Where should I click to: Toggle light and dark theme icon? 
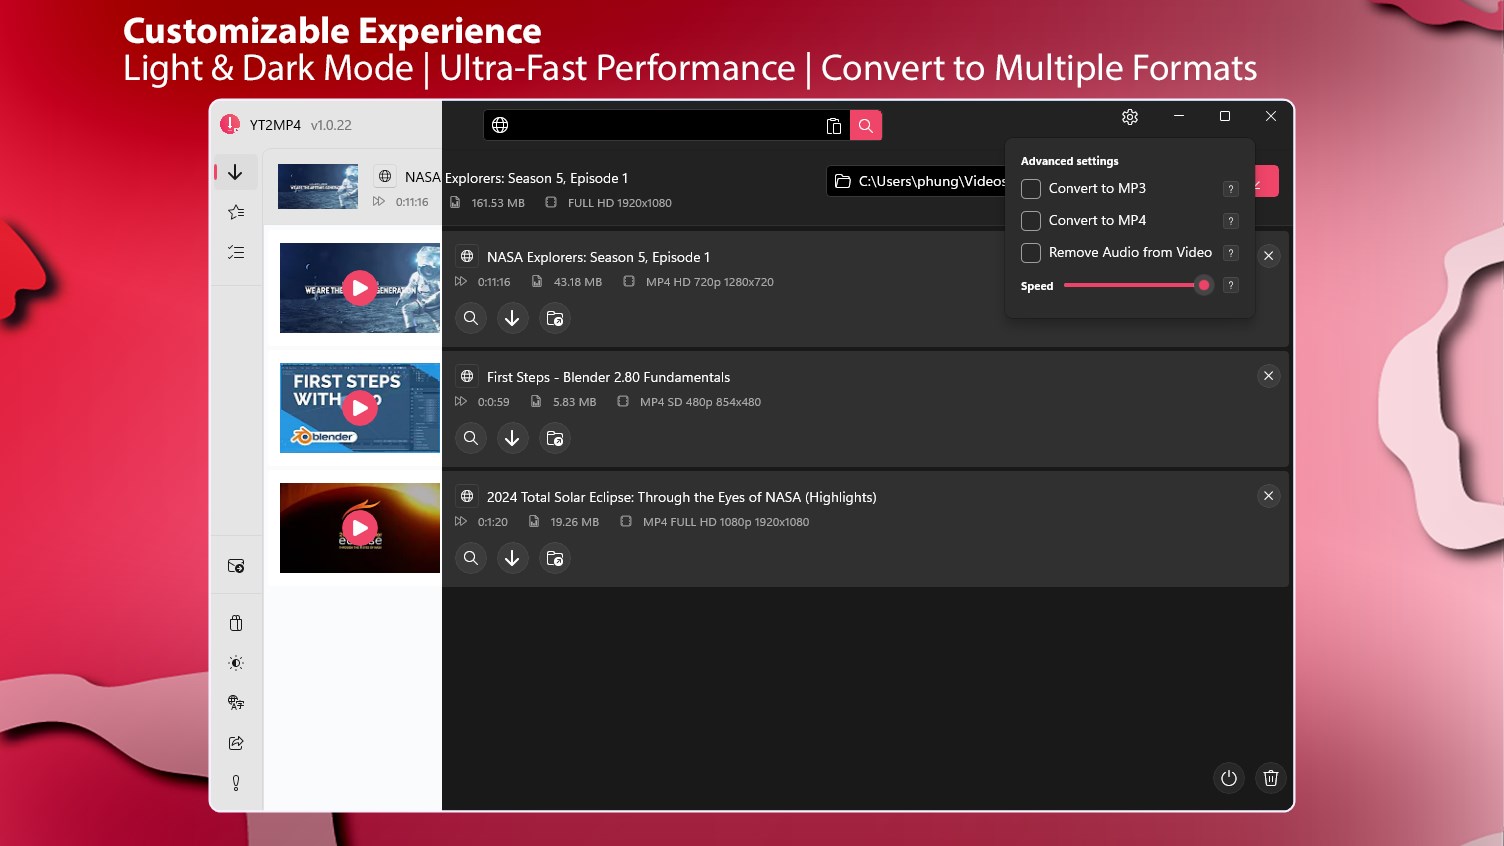pyautogui.click(x=236, y=663)
